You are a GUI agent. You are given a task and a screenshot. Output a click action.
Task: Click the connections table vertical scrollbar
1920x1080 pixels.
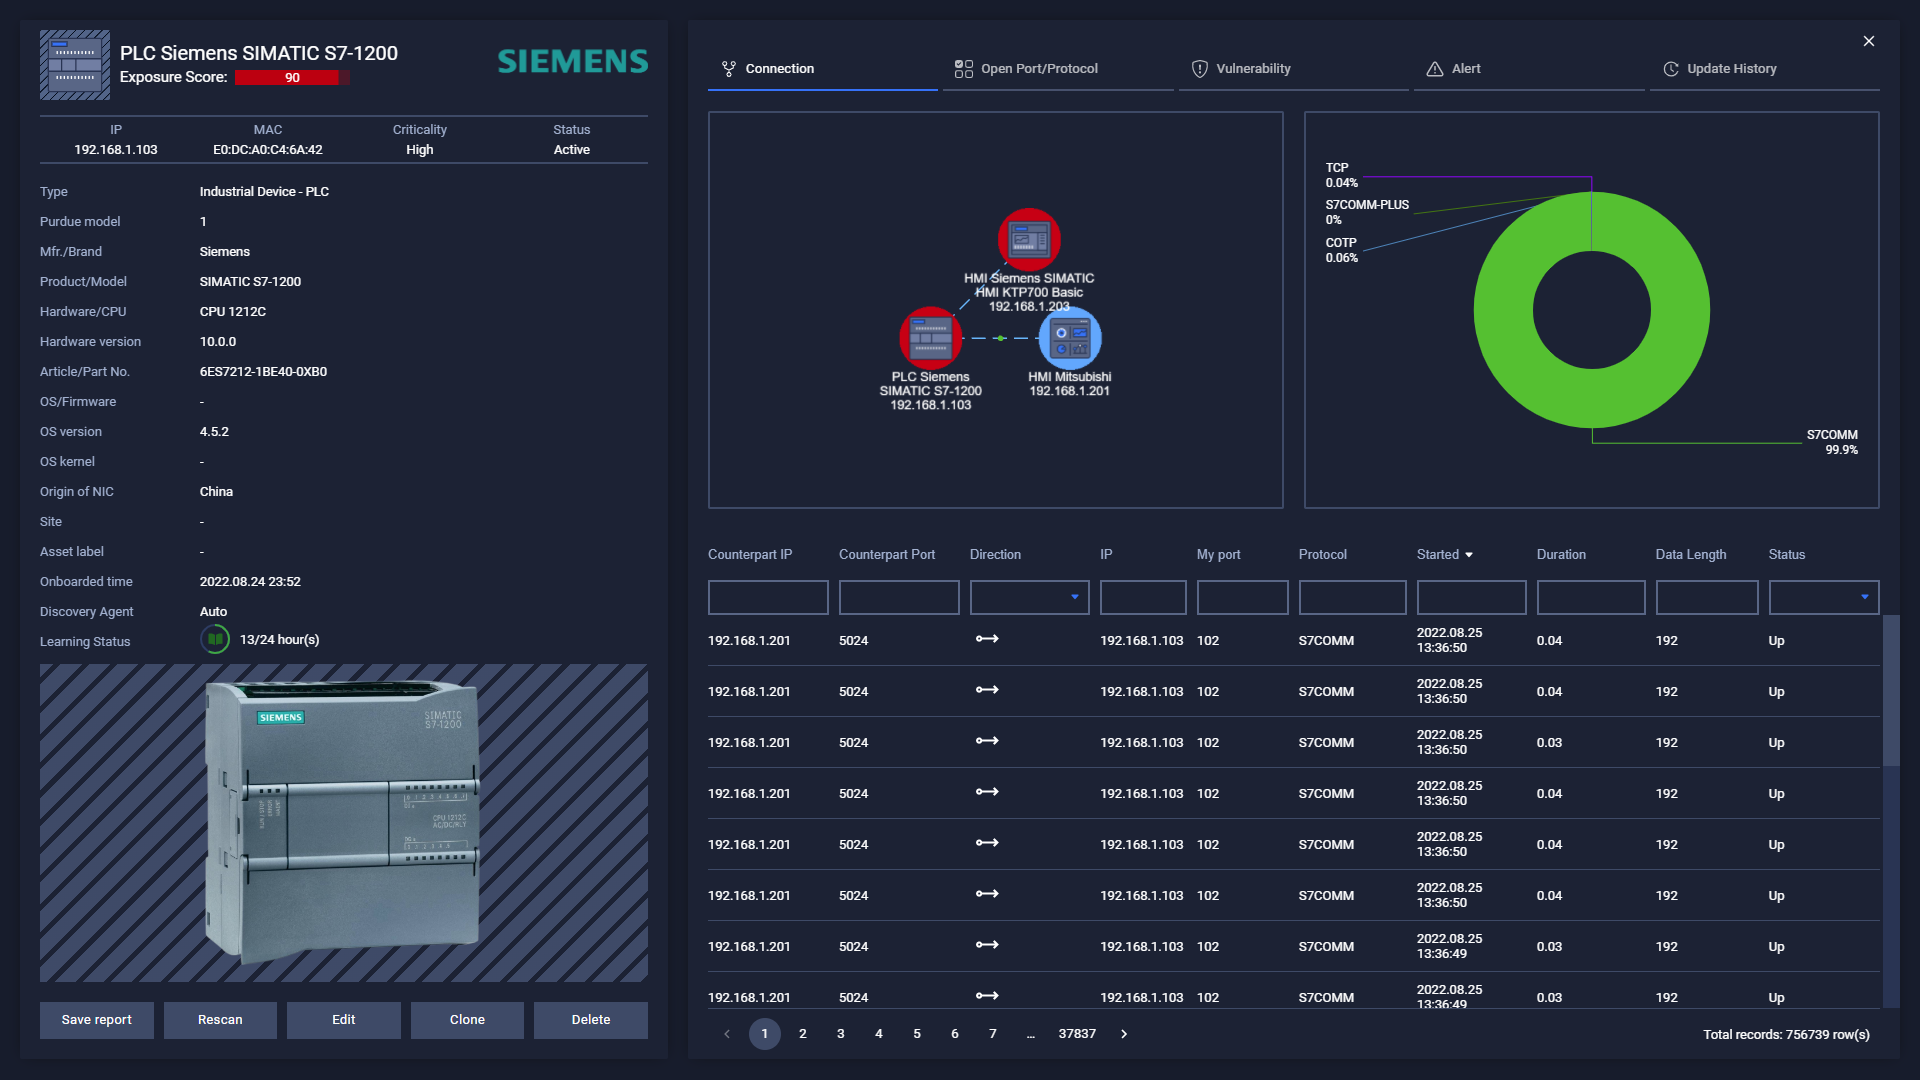point(1891,690)
